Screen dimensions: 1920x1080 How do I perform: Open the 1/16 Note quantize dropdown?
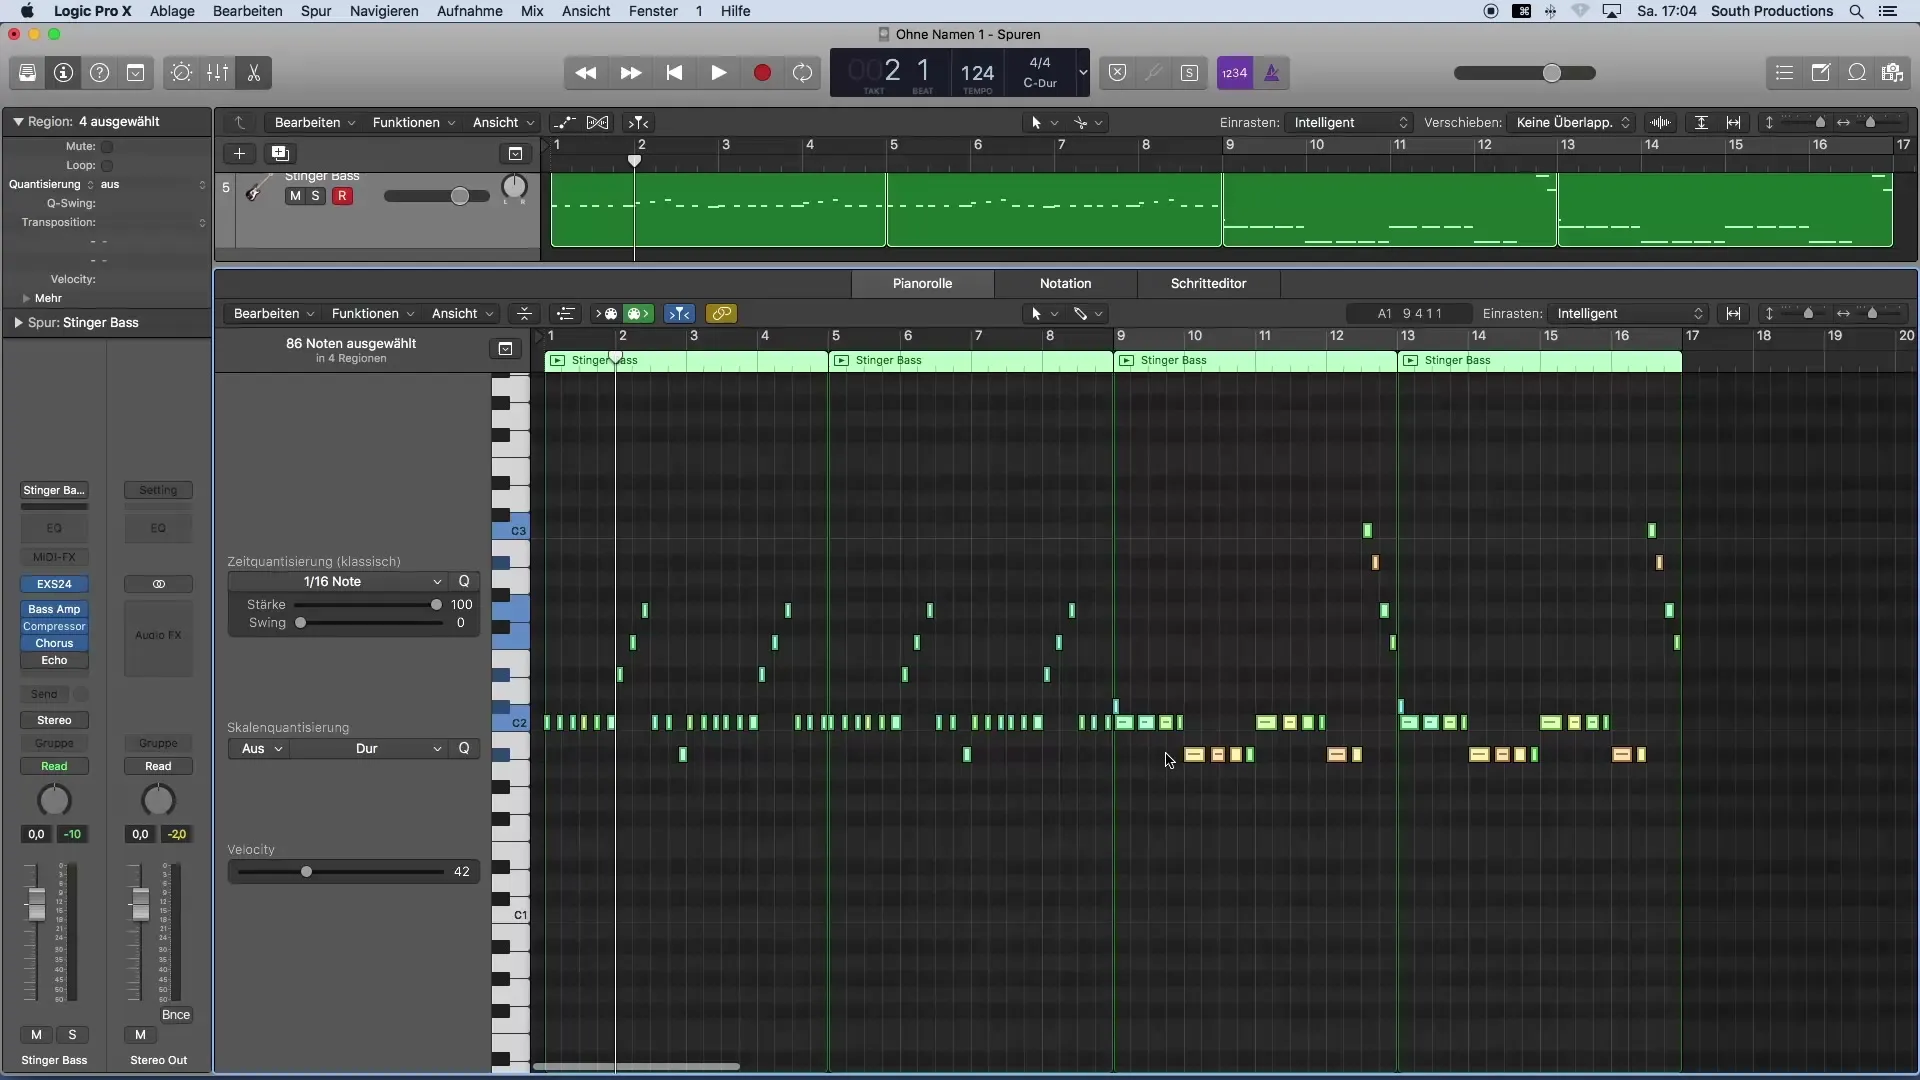coord(338,582)
